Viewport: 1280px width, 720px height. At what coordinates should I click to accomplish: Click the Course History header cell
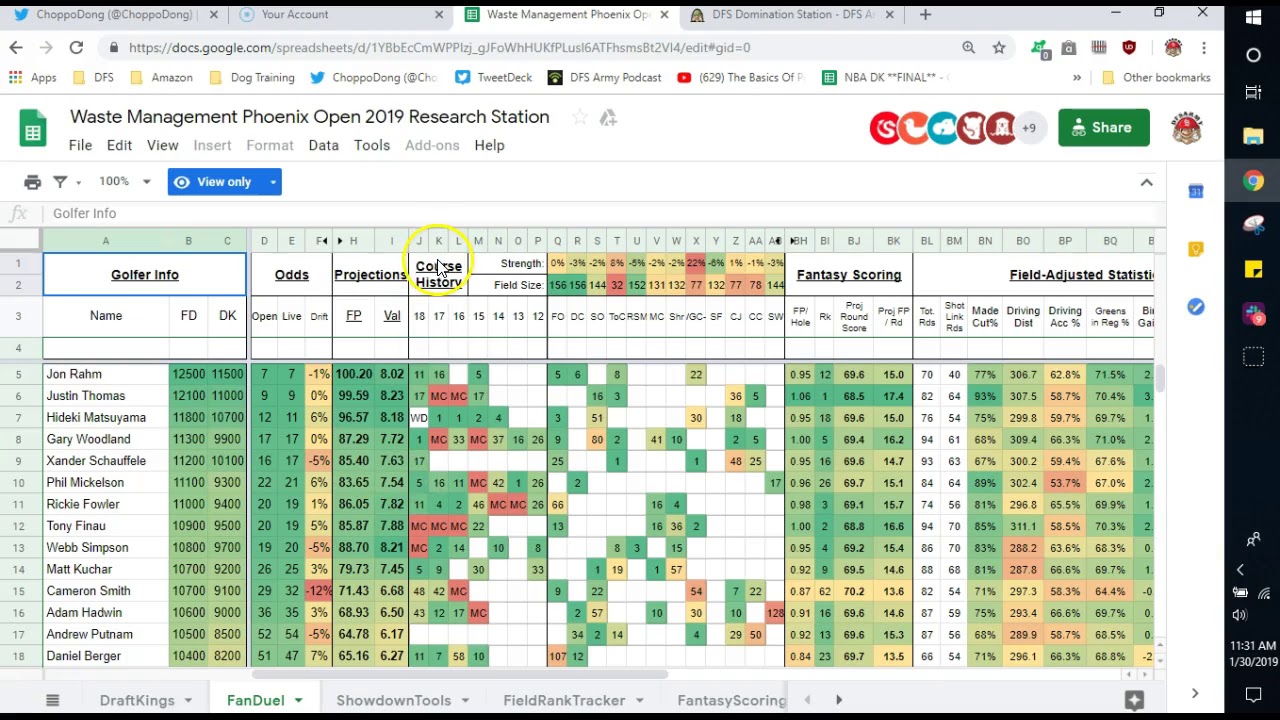pyautogui.click(x=439, y=274)
